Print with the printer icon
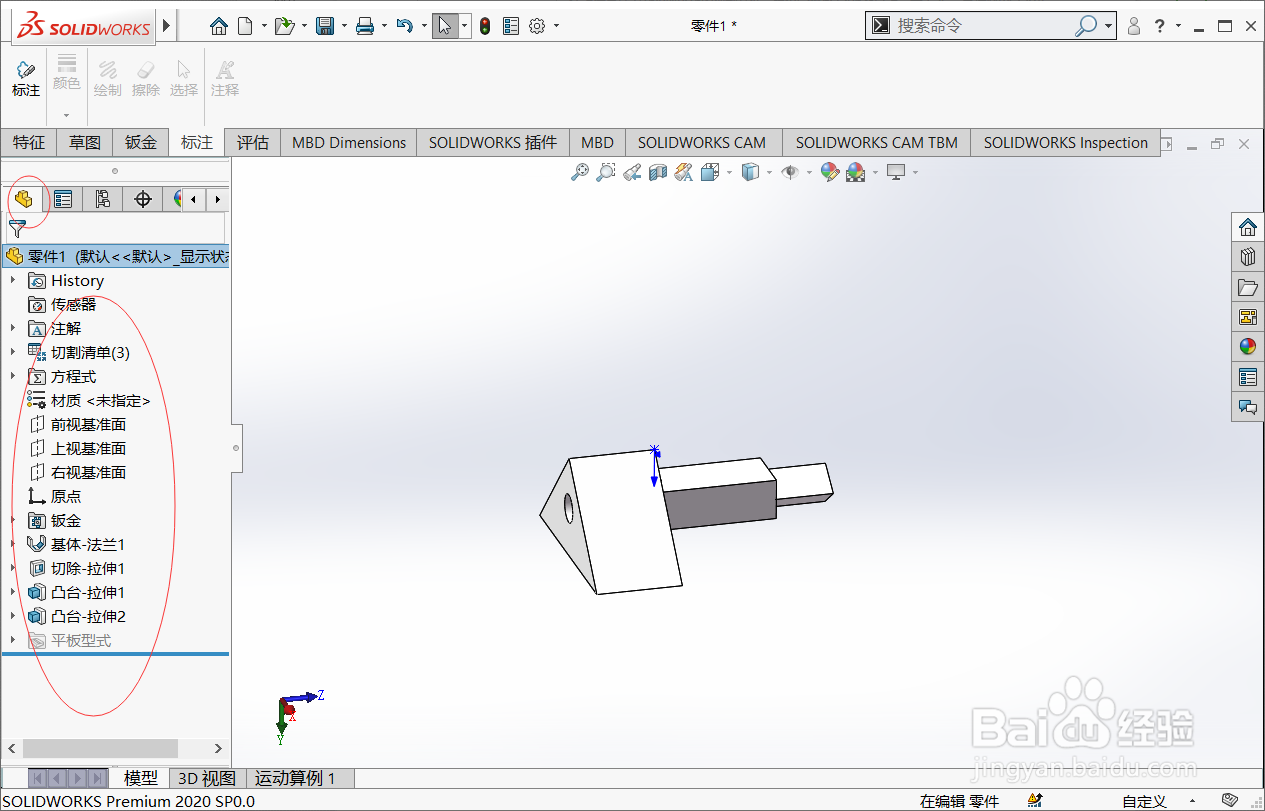 click(x=365, y=26)
